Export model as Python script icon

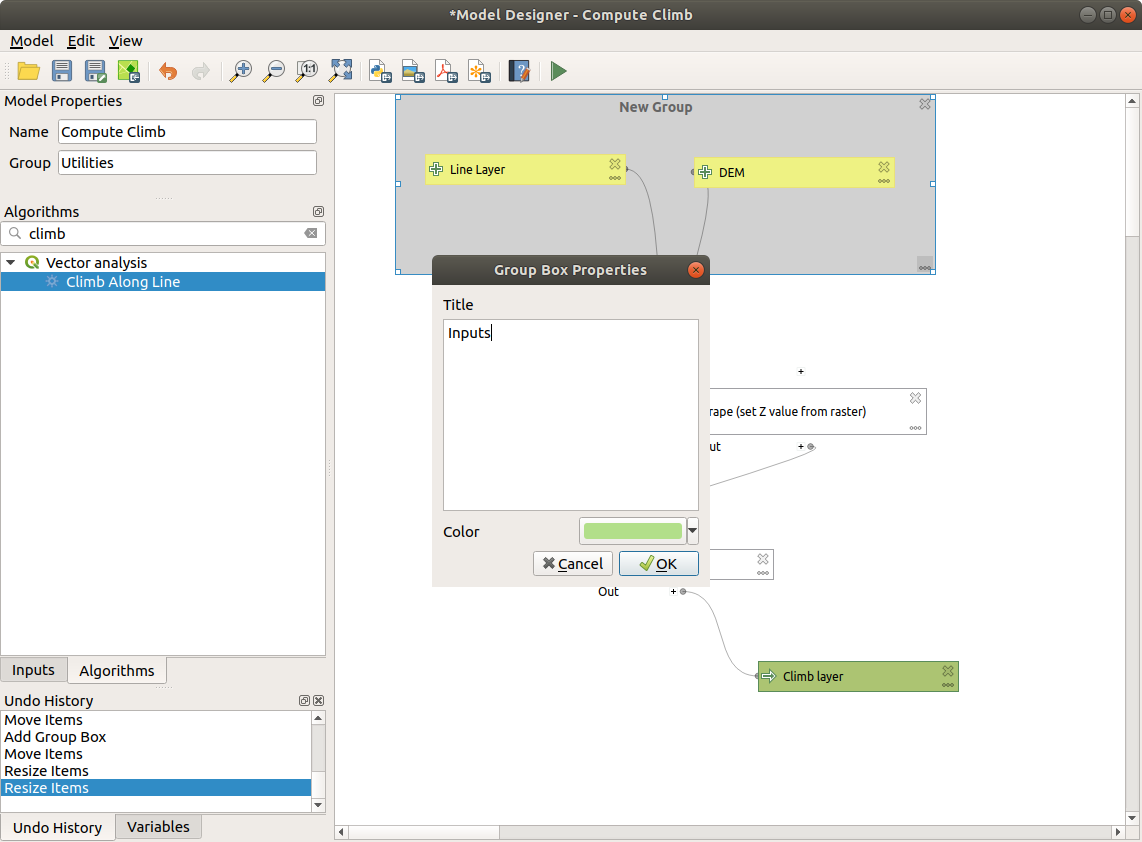point(379,71)
